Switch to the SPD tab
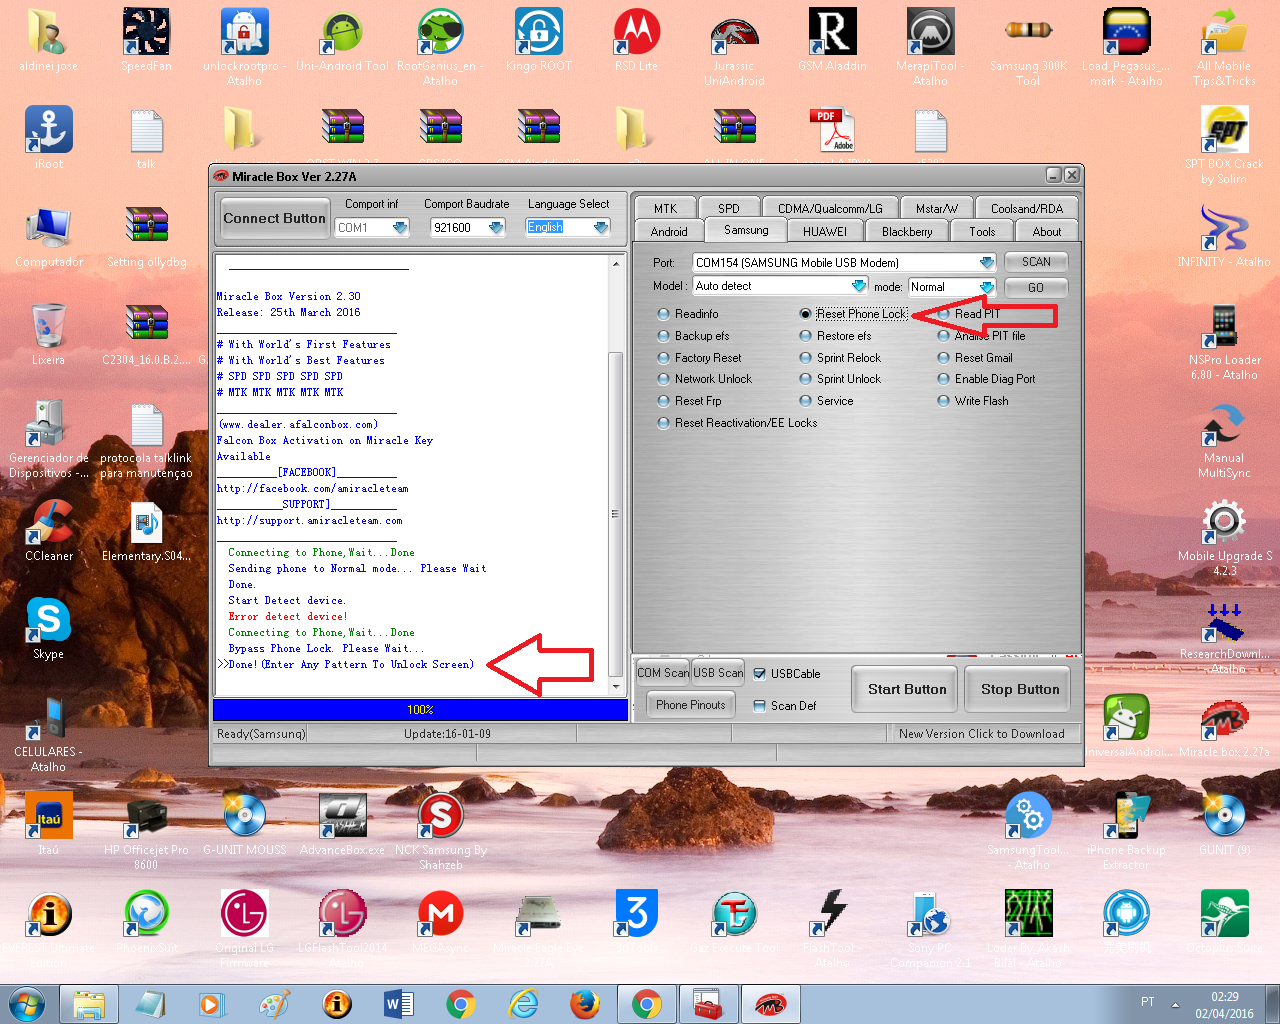Viewport: 1280px width, 1024px height. 729,208
